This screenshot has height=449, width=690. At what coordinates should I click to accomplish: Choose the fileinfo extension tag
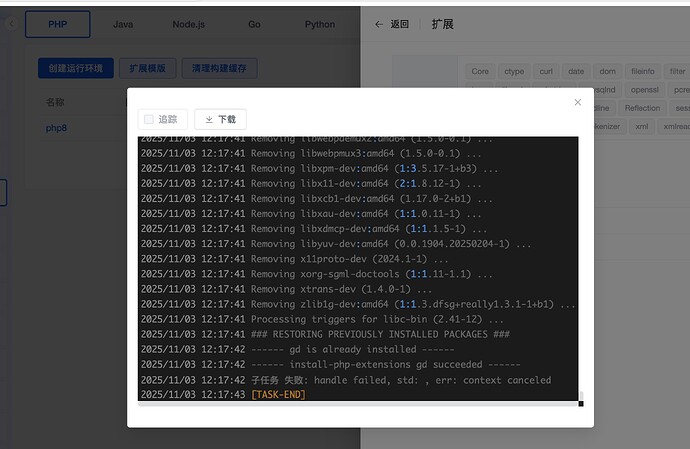point(642,72)
